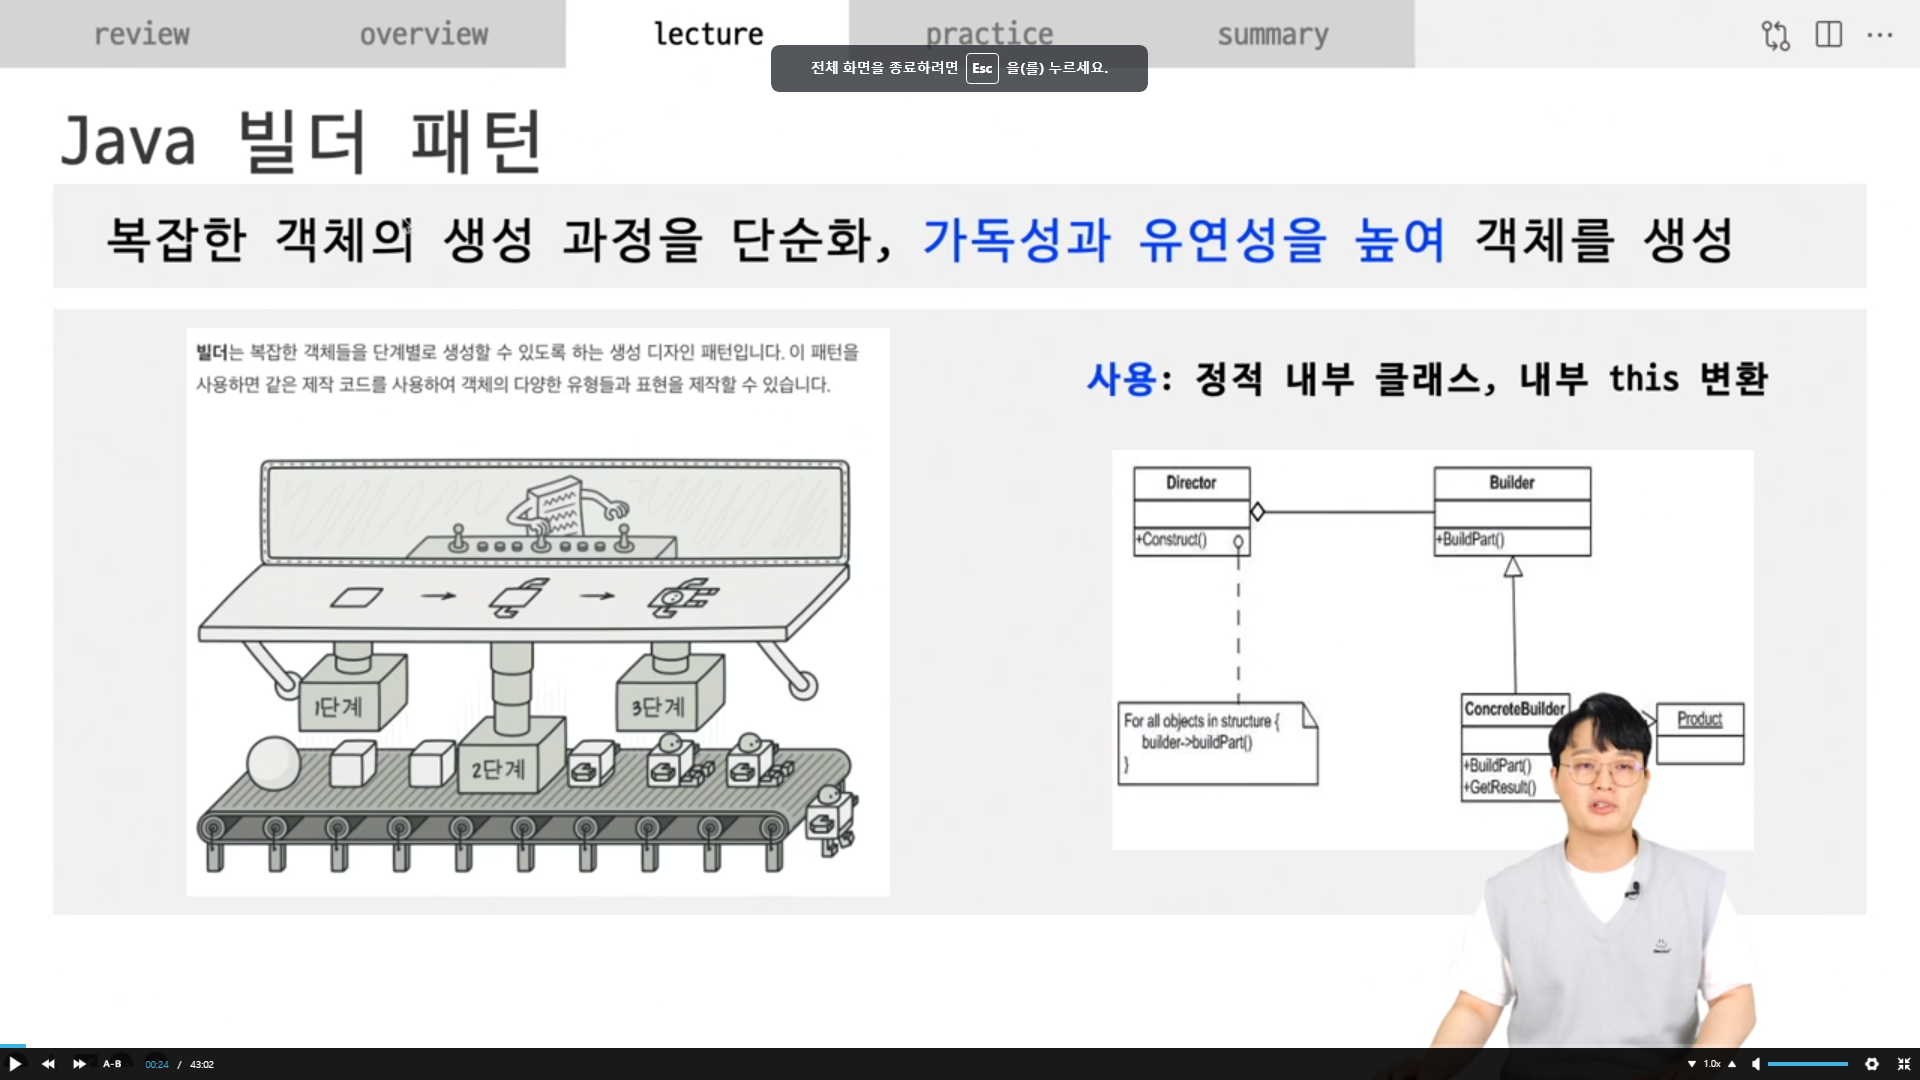Click the Java 빌더 패턴 heading
This screenshot has height=1080, width=1920.
(x=301, y=141)
